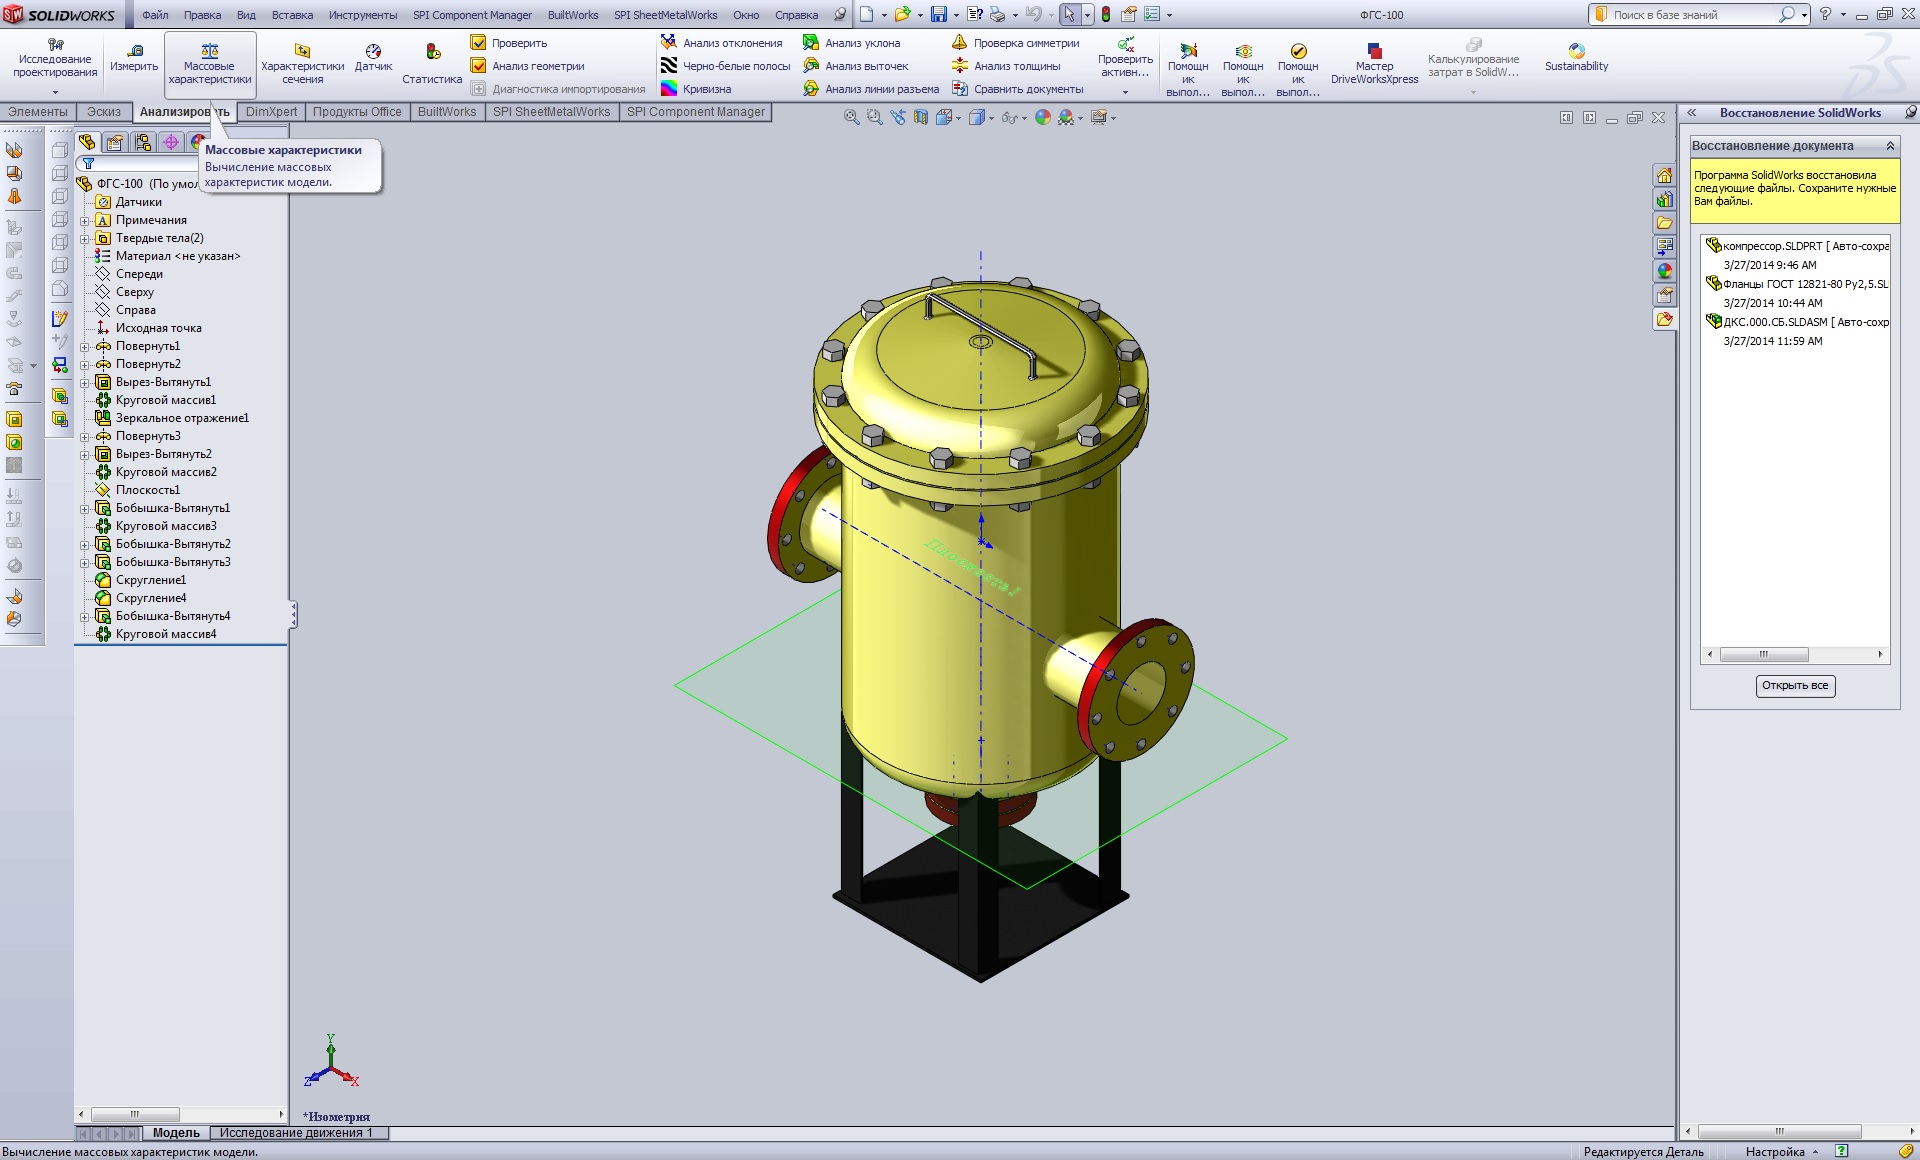Switch to the Эскиз tab
The image size is (1920, 1160).
click(104, 112)
